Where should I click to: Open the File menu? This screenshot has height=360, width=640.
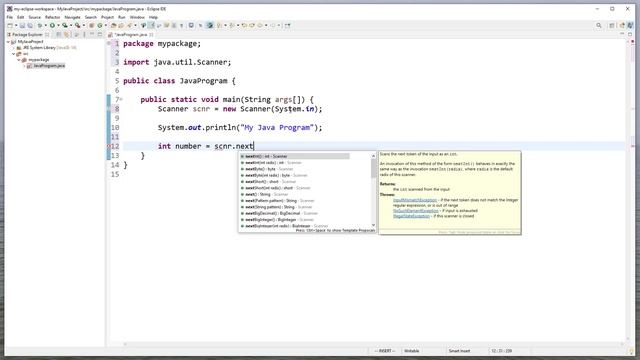coord(9,17)
